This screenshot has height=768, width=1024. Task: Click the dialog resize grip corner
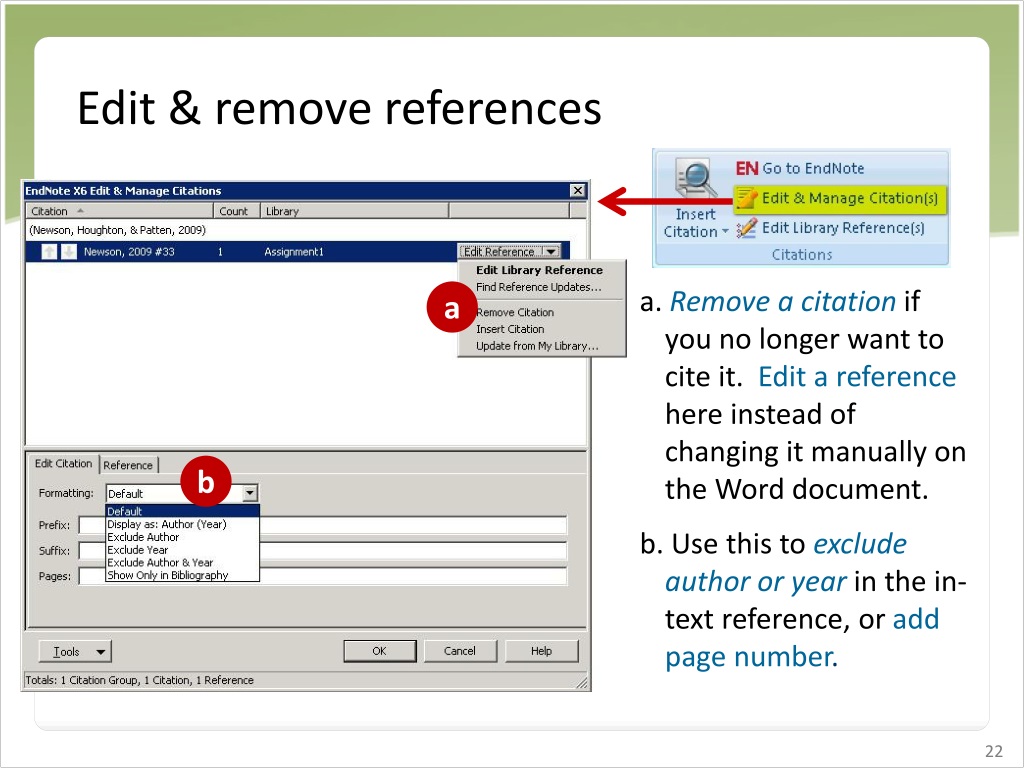click(581, 682)
